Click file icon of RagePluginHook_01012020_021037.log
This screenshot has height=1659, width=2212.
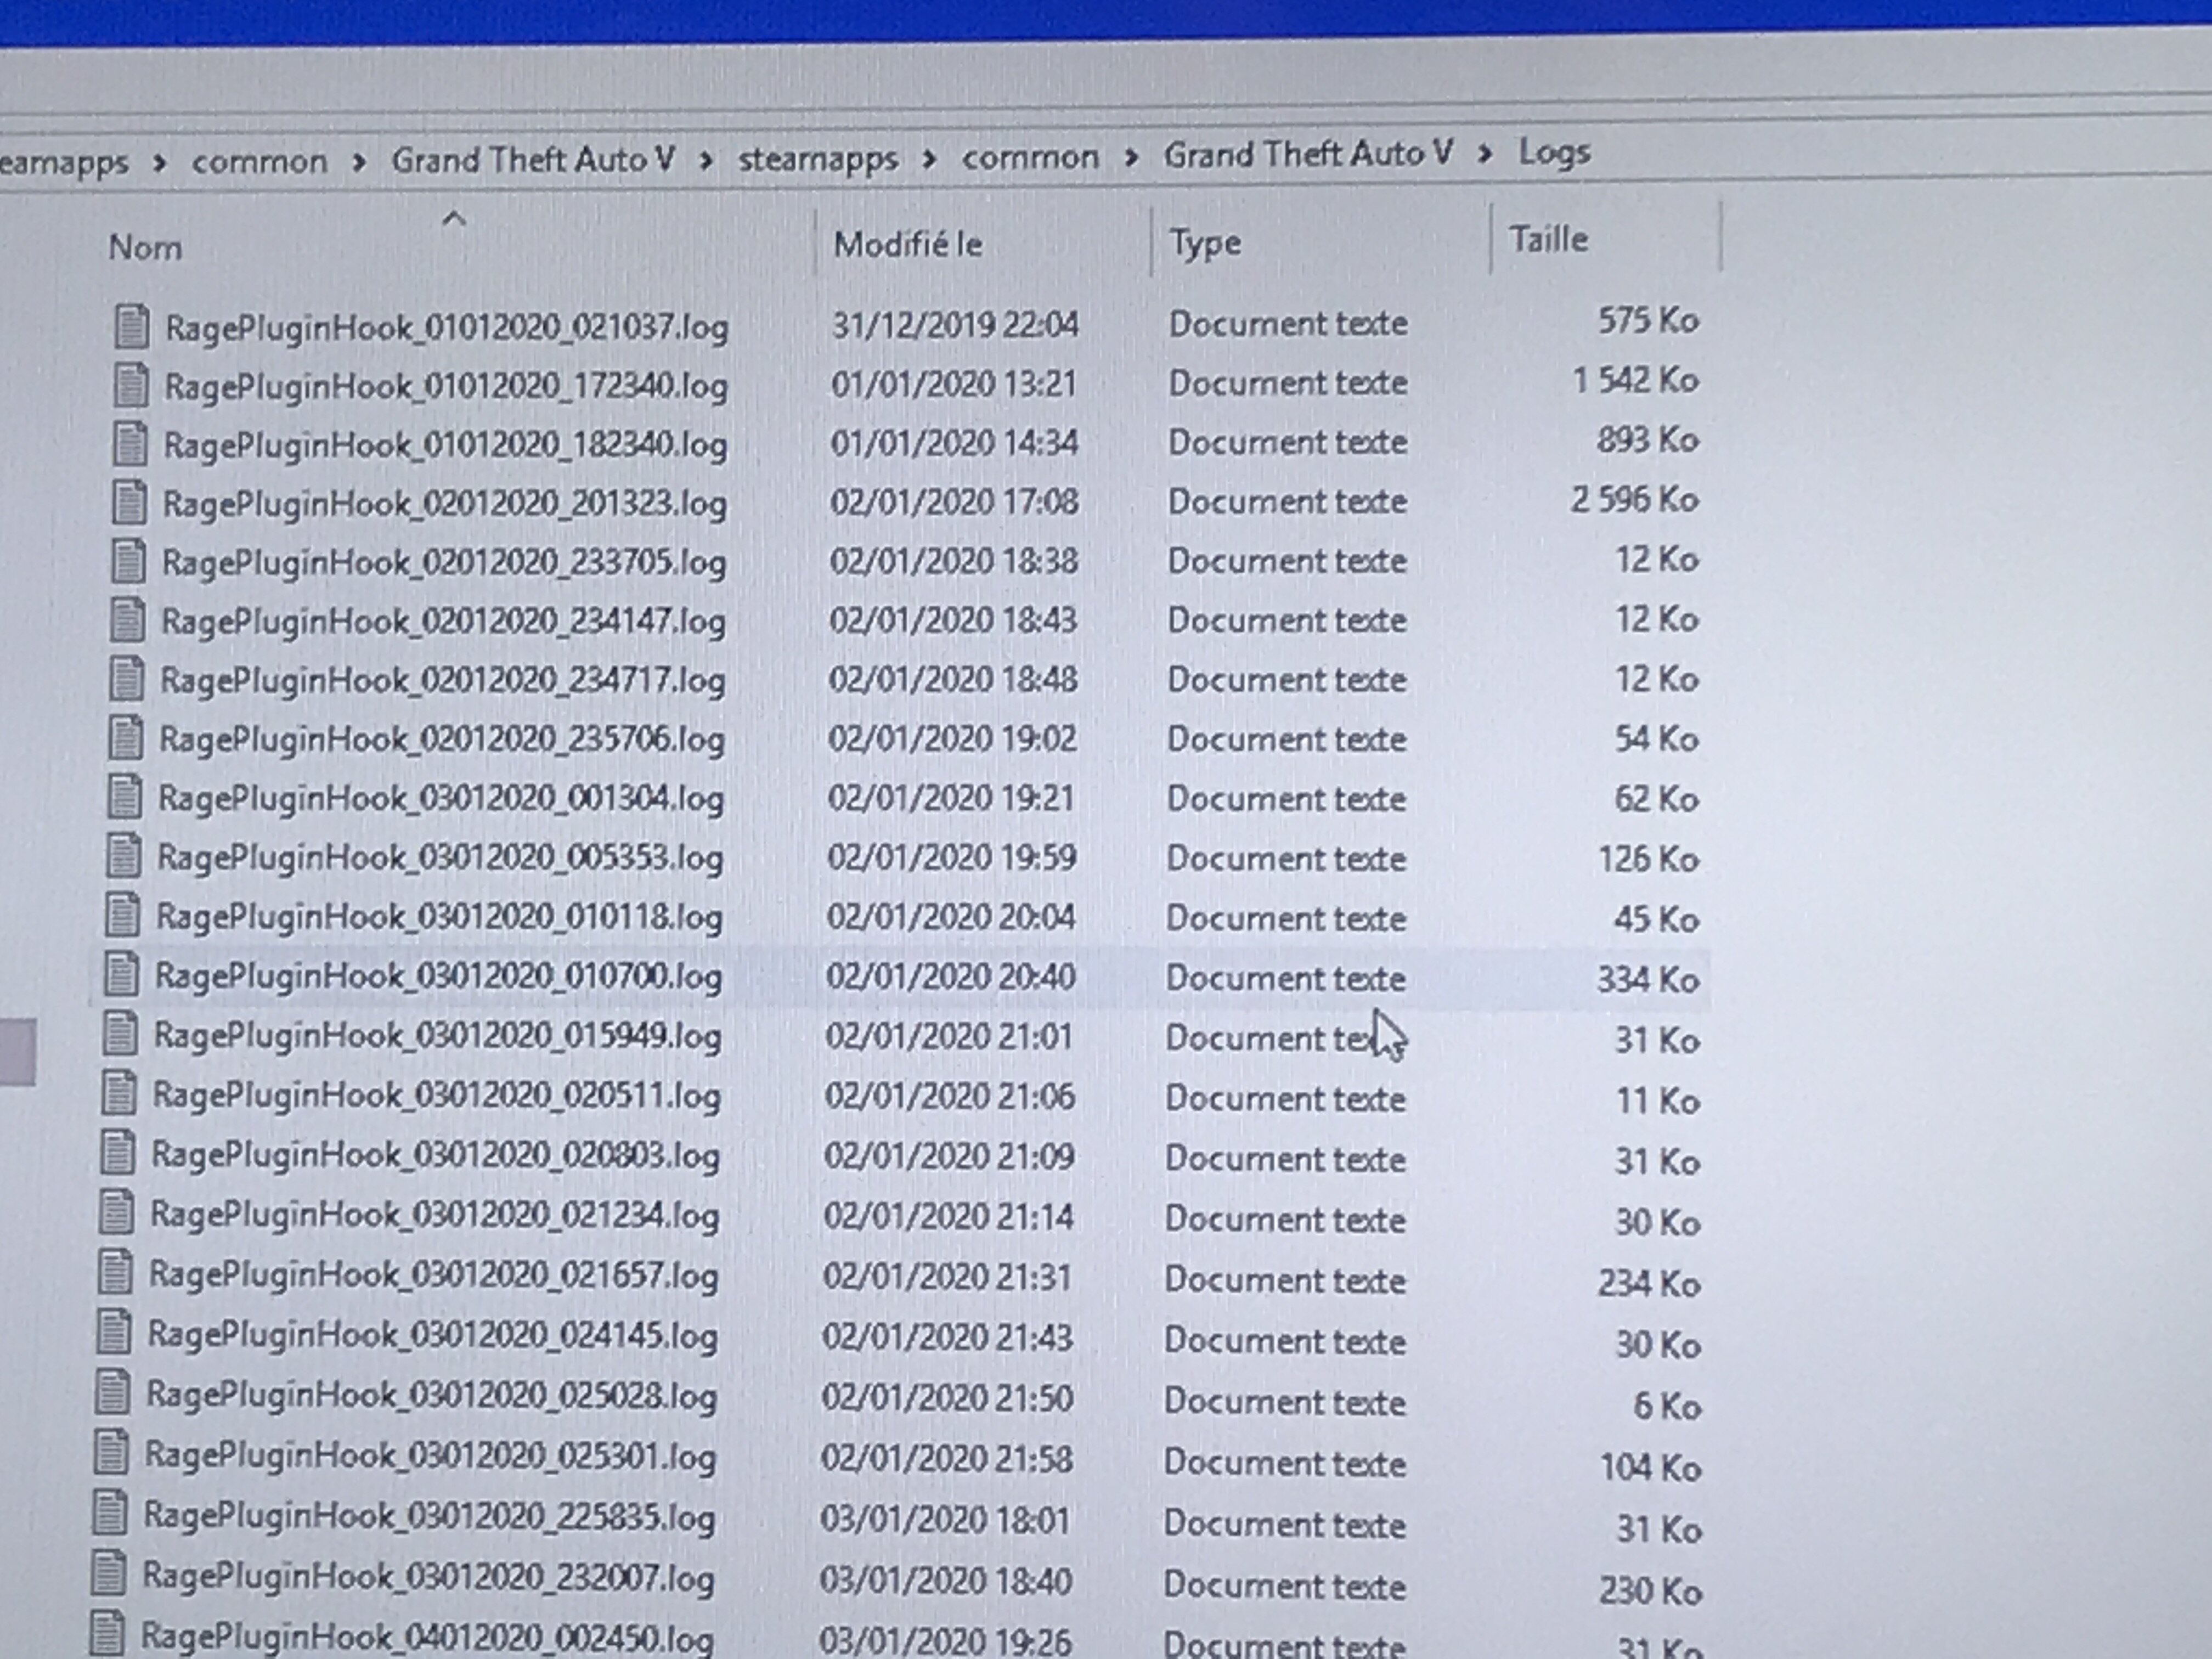tap(132, 327)
